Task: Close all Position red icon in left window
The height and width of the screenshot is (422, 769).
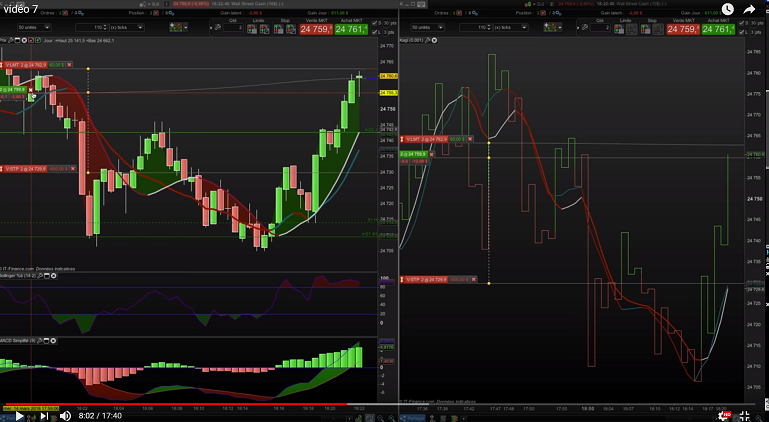Action: pyautogui.click(x=156, y=13)
